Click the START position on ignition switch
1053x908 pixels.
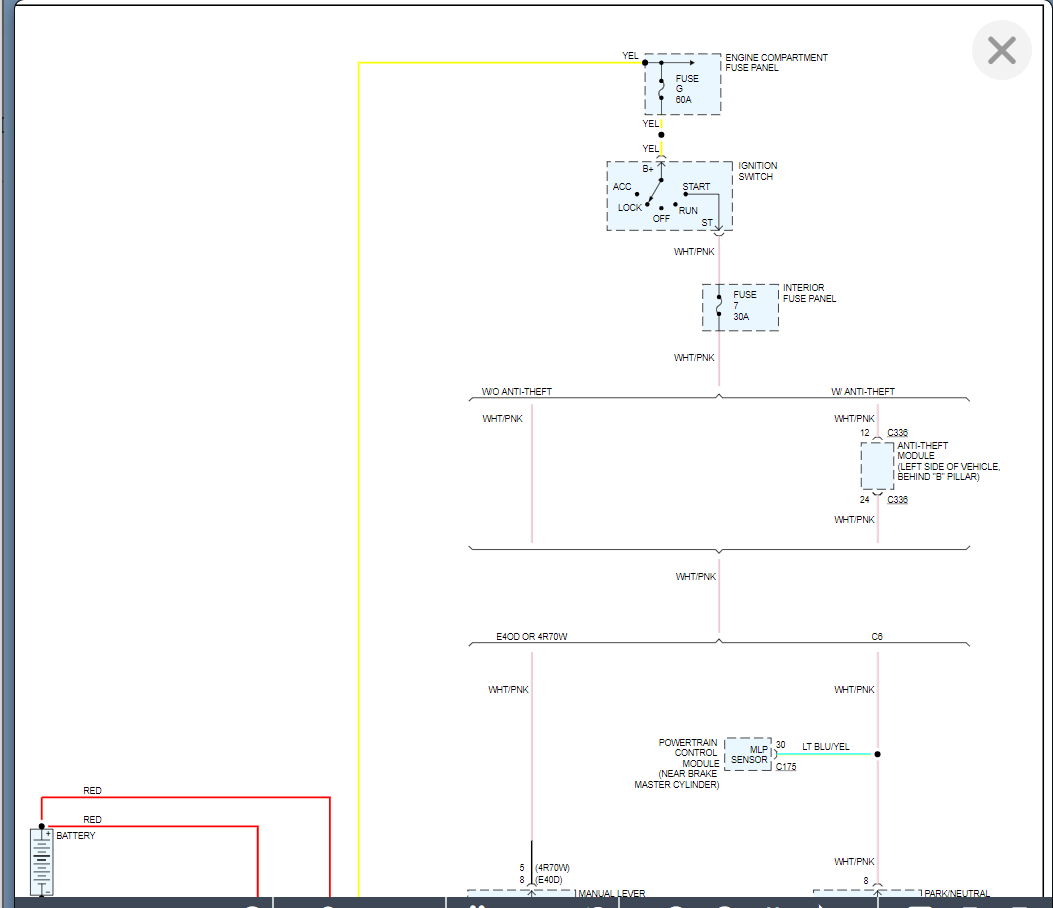tap(696, 187)
